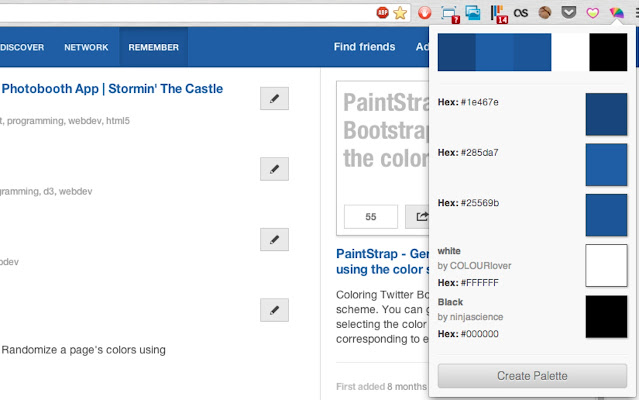Viewport: 640px width, 400px height.
Task: Open the colorful palette extension icon
Action: [x=616, y=13]
